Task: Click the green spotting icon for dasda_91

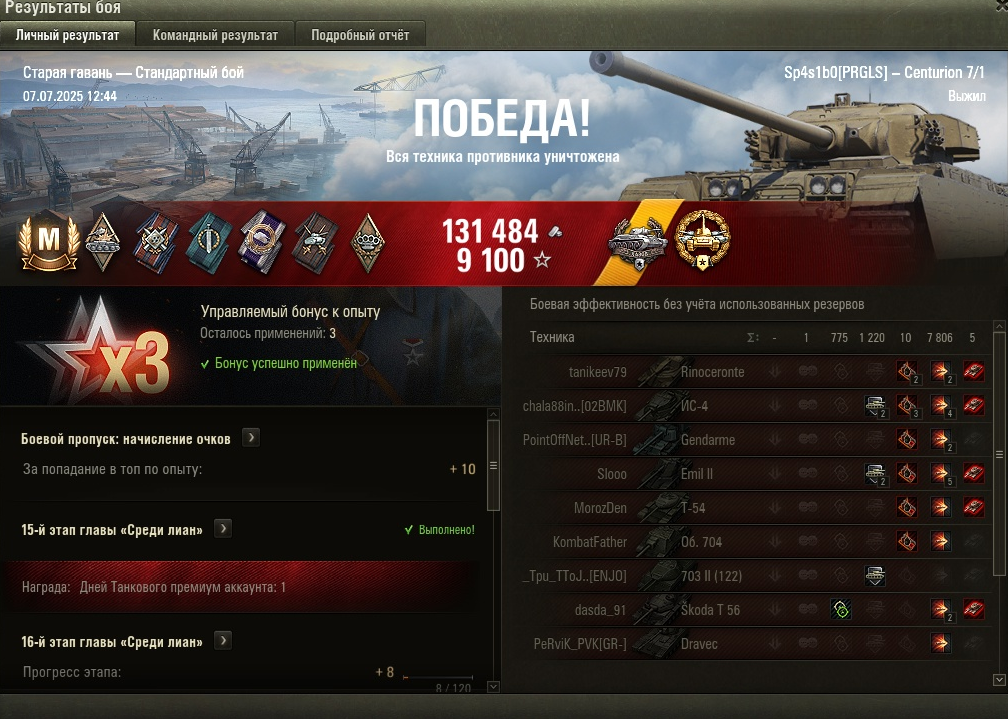Action: click(841, 610)
